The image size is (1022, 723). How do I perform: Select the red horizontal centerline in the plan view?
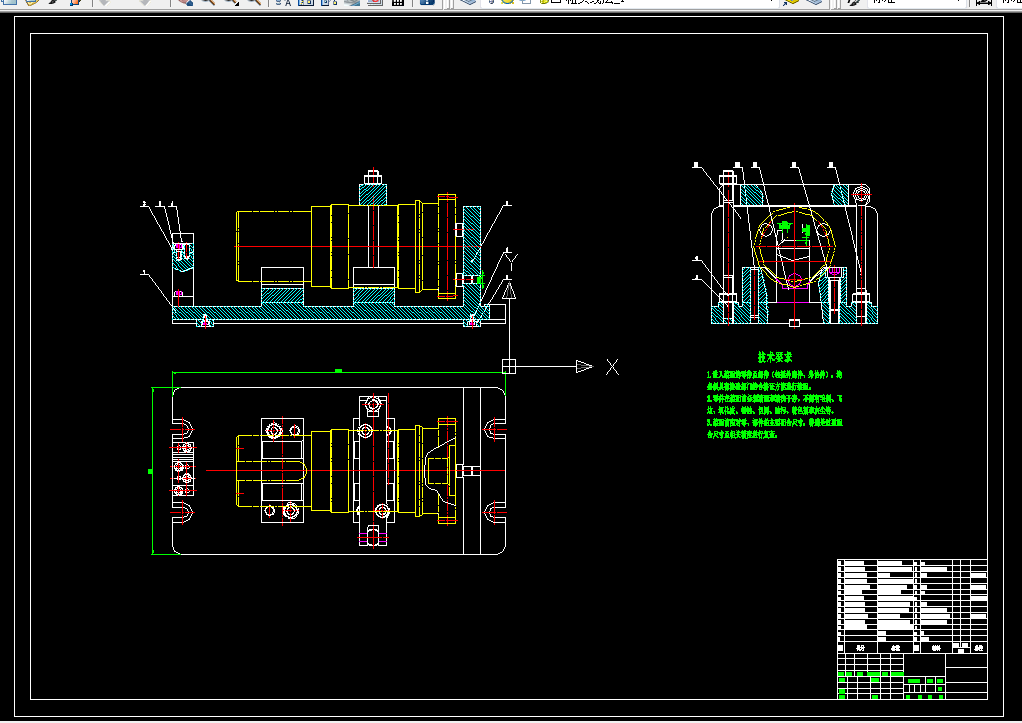point(355,470)
